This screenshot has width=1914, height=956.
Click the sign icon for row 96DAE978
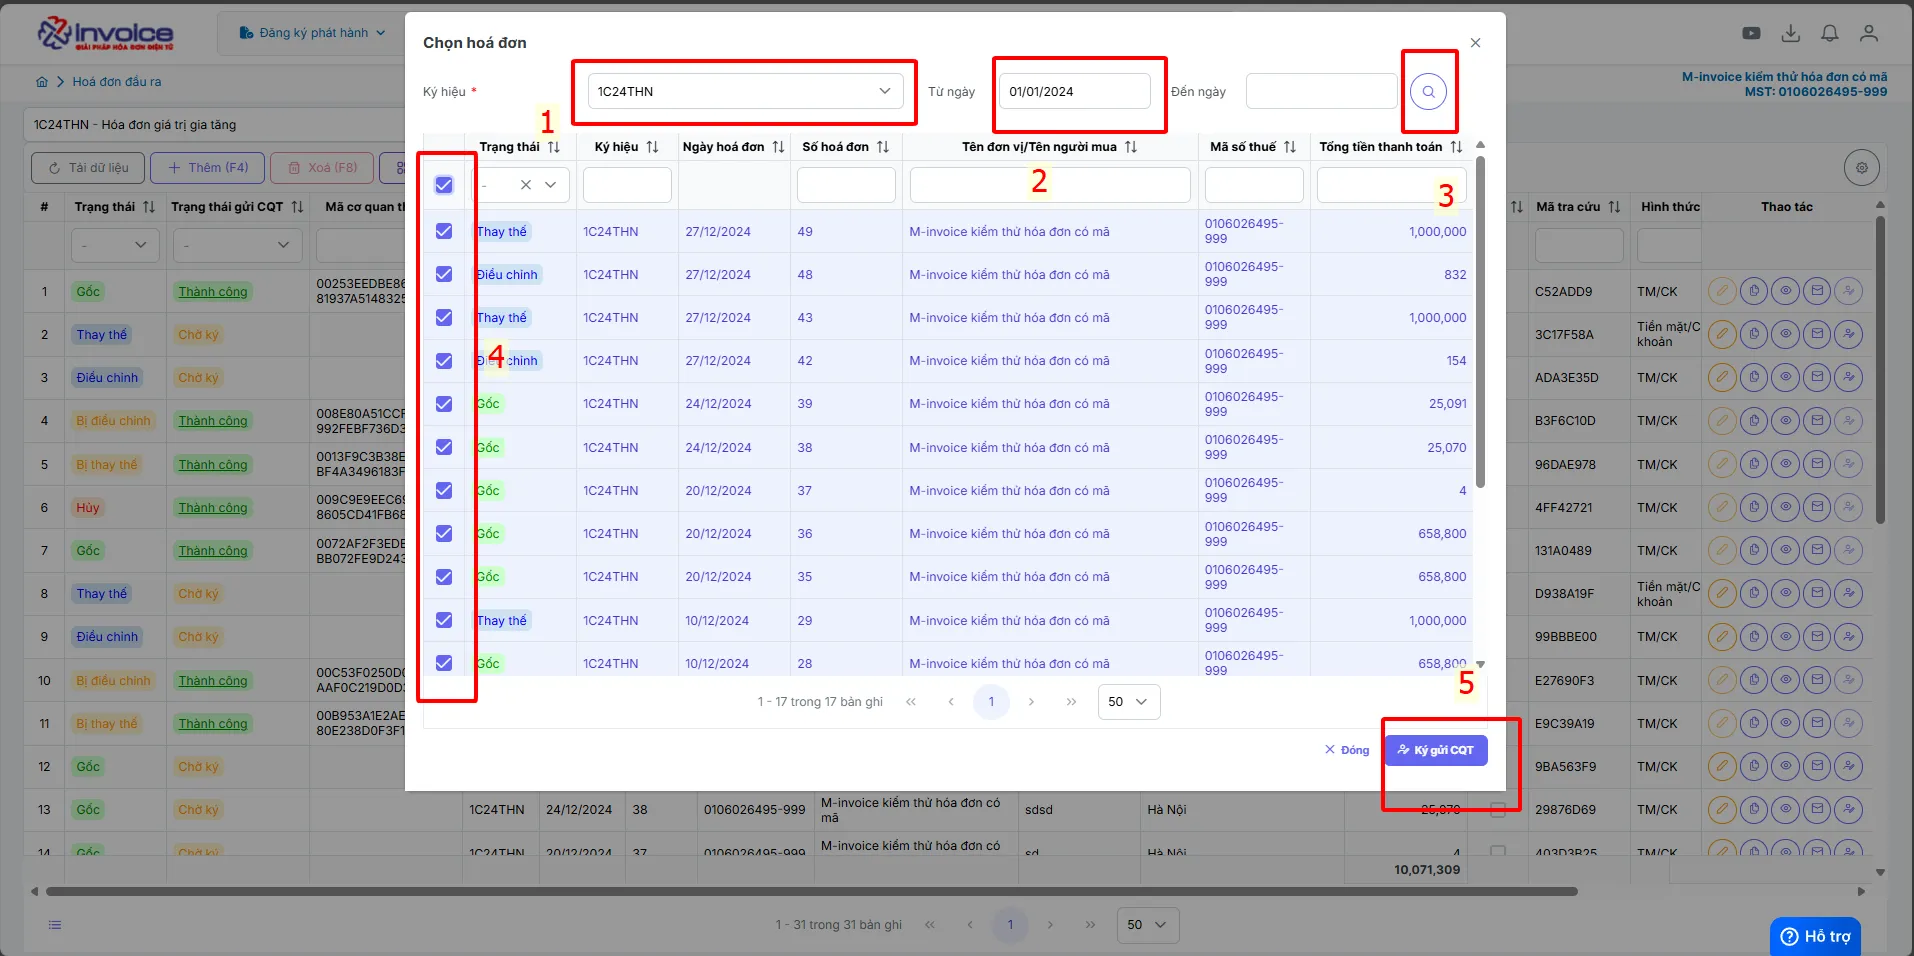(x=1850, y=465)
